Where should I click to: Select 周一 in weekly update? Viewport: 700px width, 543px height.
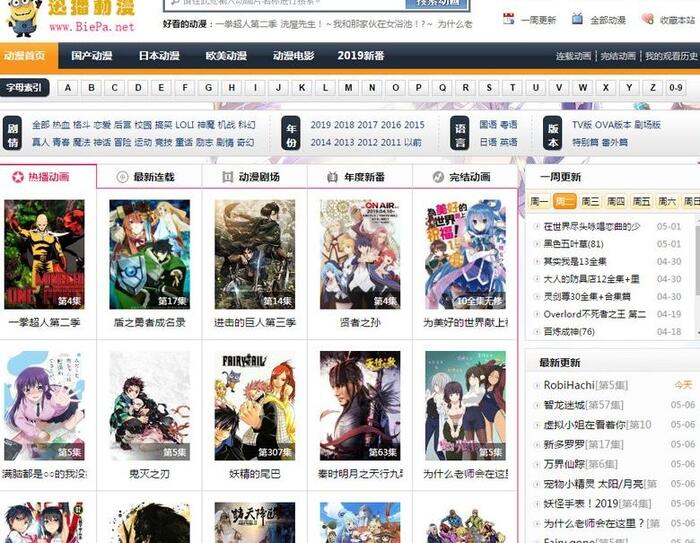pyautogui.click(x=539, y=202)
